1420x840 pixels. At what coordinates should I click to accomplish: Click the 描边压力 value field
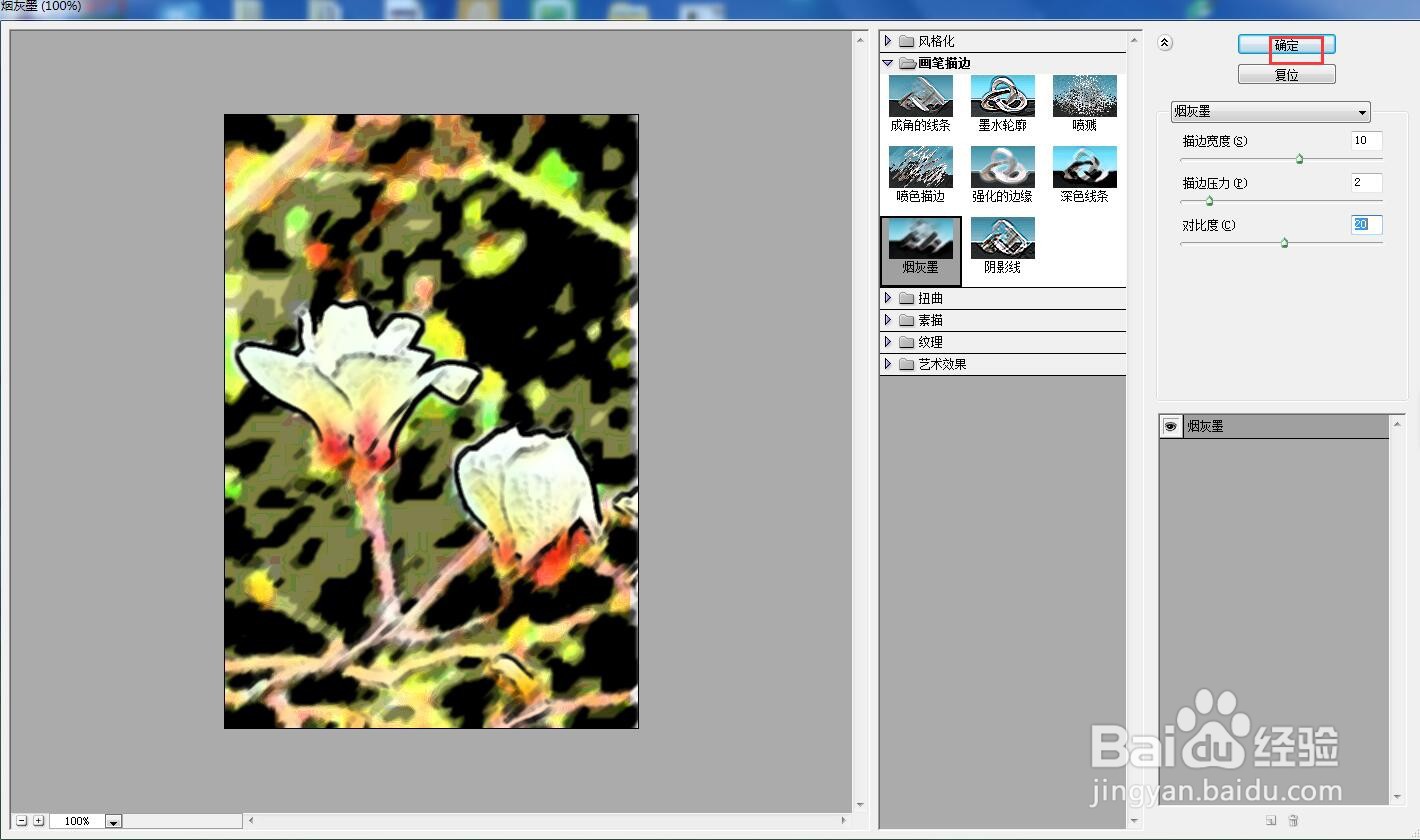click(1366, 183)
